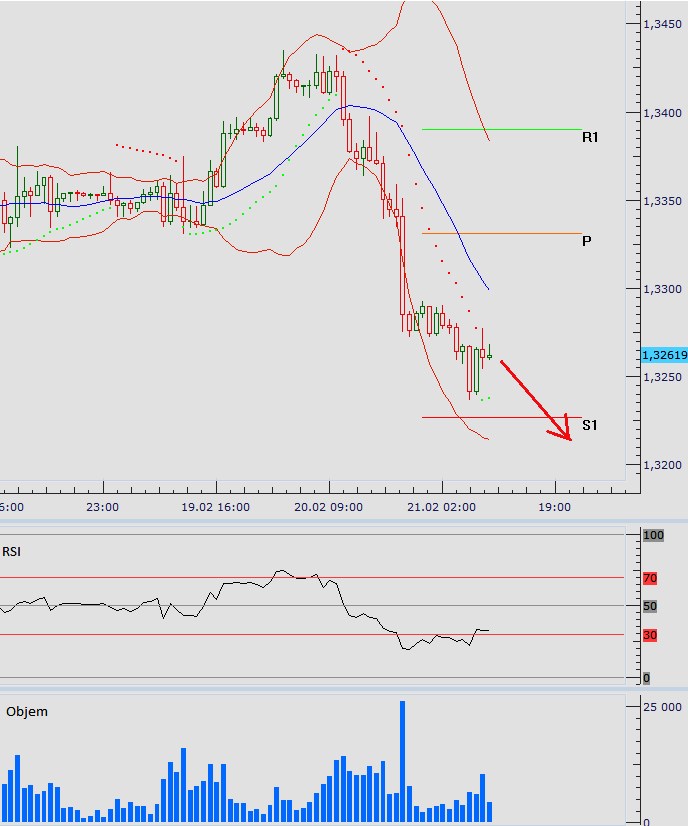Image resolution: width=688 pixels, height=826 pixels.
Task: Click the 1,3250 price axis label
Action: [x=662, y=377]
